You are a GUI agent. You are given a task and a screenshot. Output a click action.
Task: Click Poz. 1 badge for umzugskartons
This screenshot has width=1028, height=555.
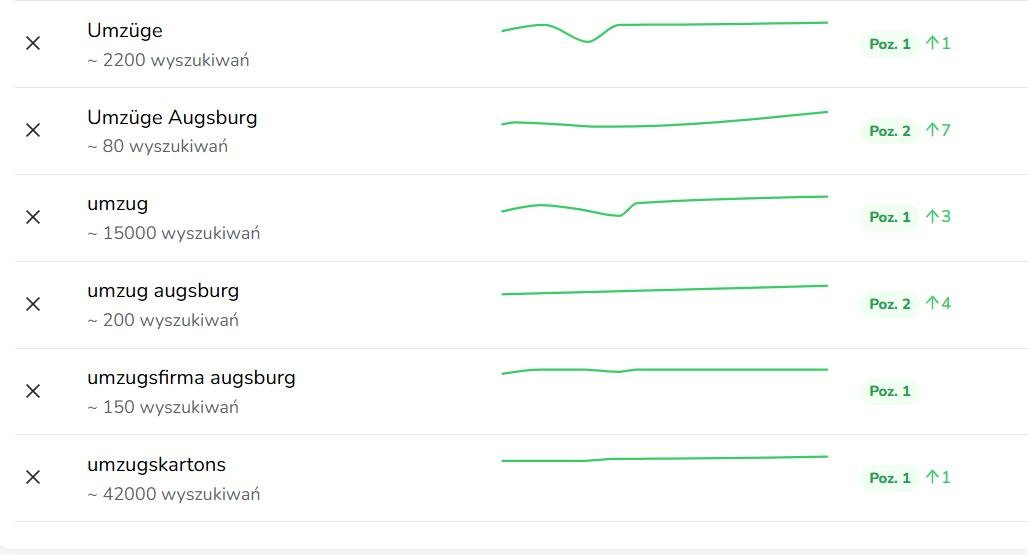pos(890,478)
